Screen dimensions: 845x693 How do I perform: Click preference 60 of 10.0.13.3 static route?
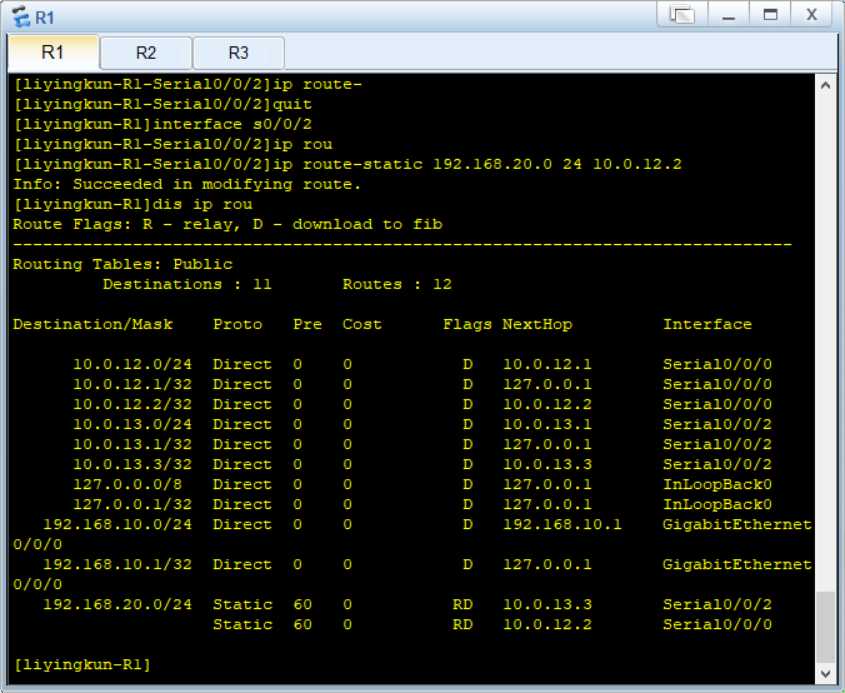point(302,604)
